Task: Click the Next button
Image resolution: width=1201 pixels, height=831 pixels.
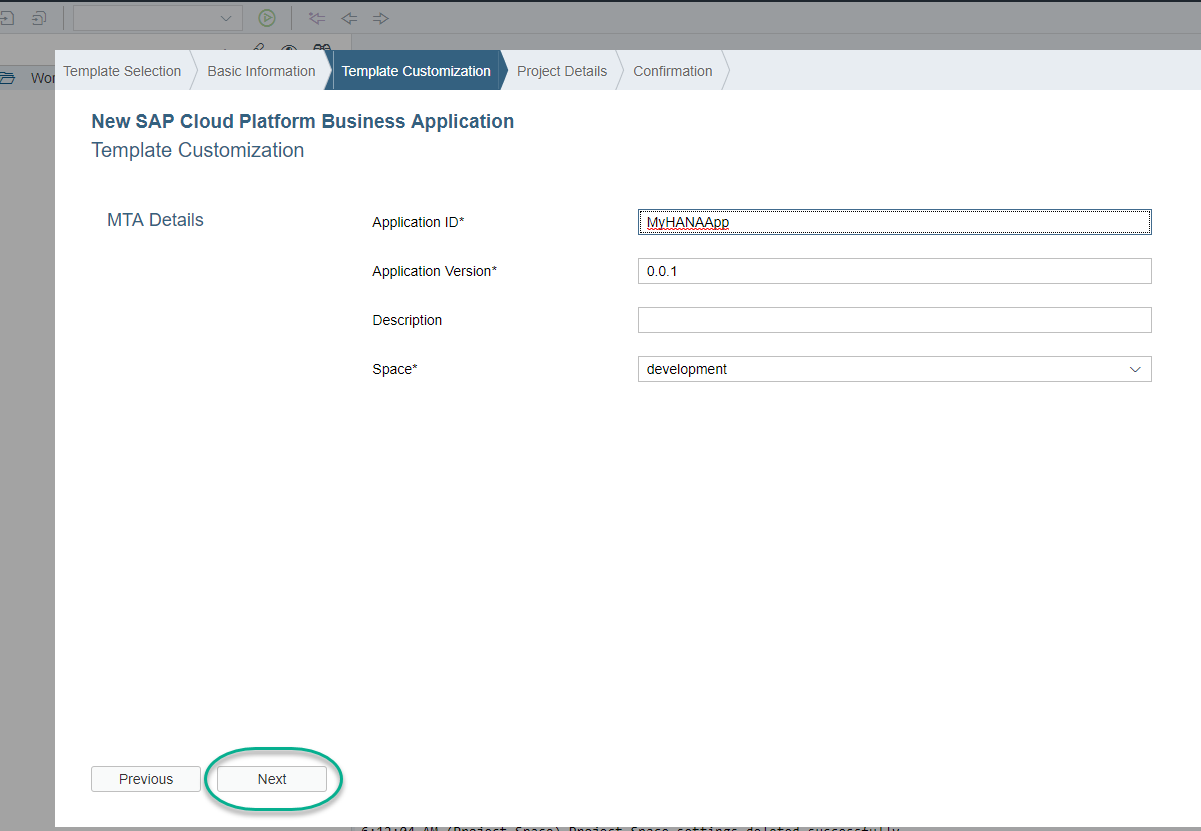Action: click(272, 779)
